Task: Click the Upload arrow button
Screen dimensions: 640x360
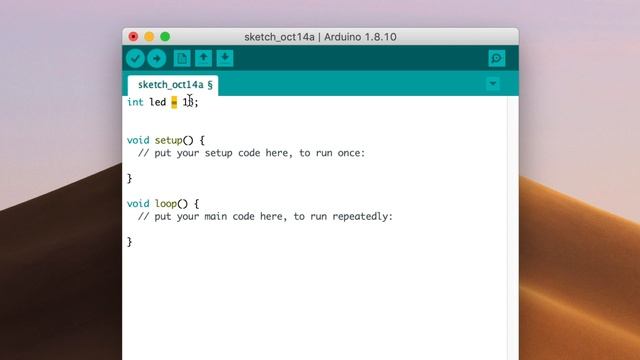Action: pyautogui.click(x=157, y=58)
